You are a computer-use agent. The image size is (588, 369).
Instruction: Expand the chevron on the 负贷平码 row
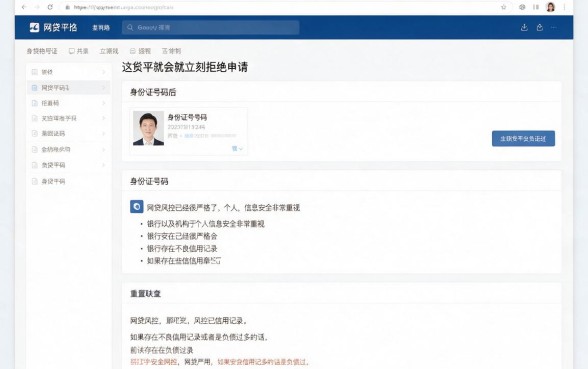tap(104, 165)
